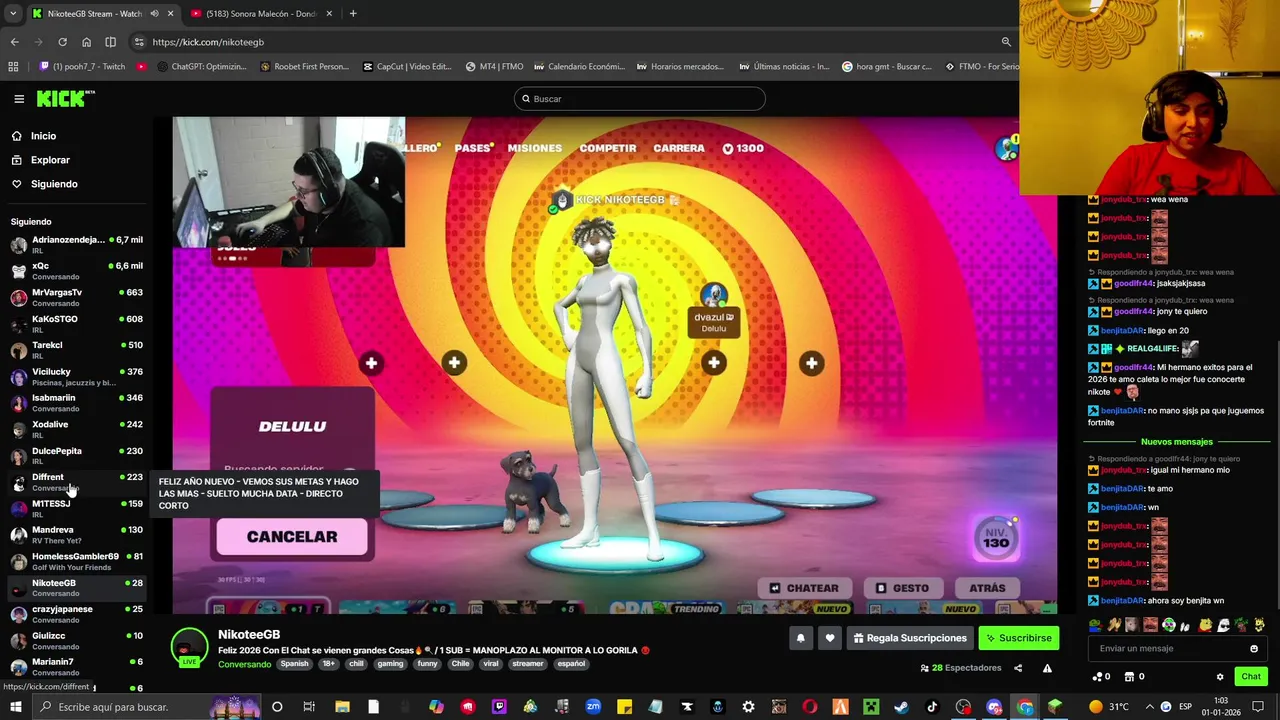Open xQc channel in following list

(x=78, y=271)
